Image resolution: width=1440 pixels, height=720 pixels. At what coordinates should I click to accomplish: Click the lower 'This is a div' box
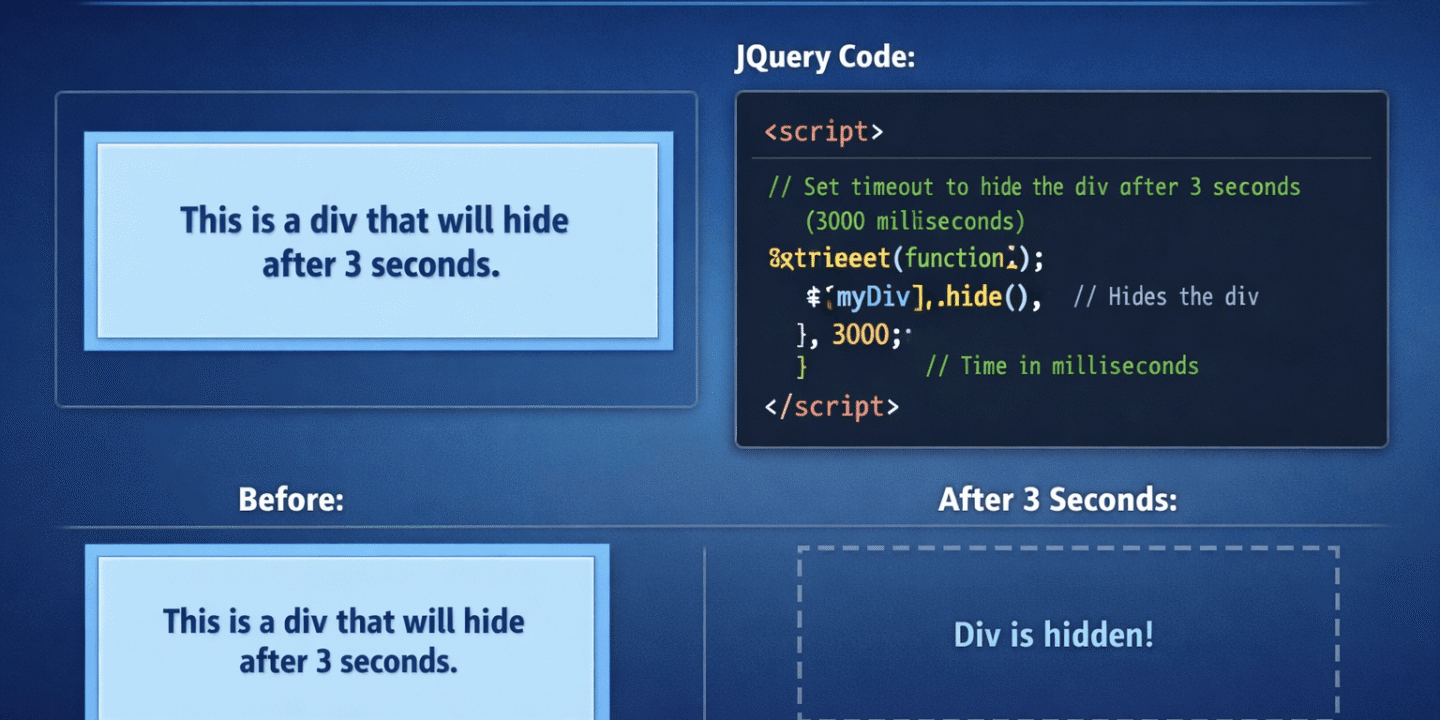tap(345, 640)
